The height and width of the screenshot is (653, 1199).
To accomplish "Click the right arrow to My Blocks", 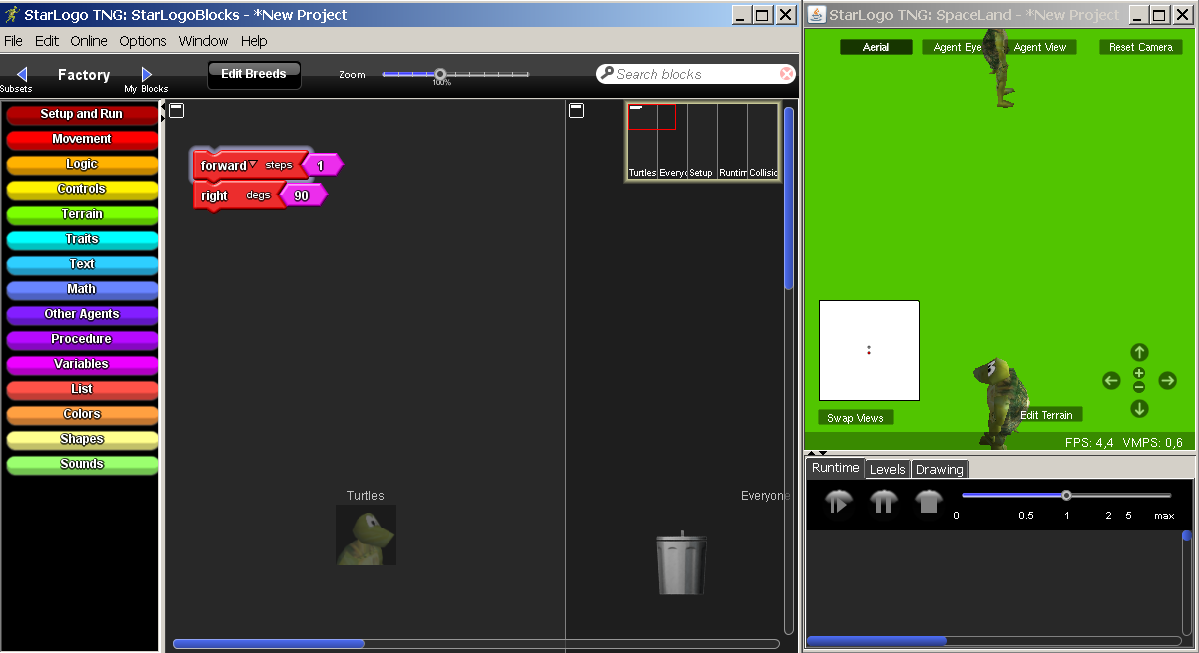I will coord(147,74).
